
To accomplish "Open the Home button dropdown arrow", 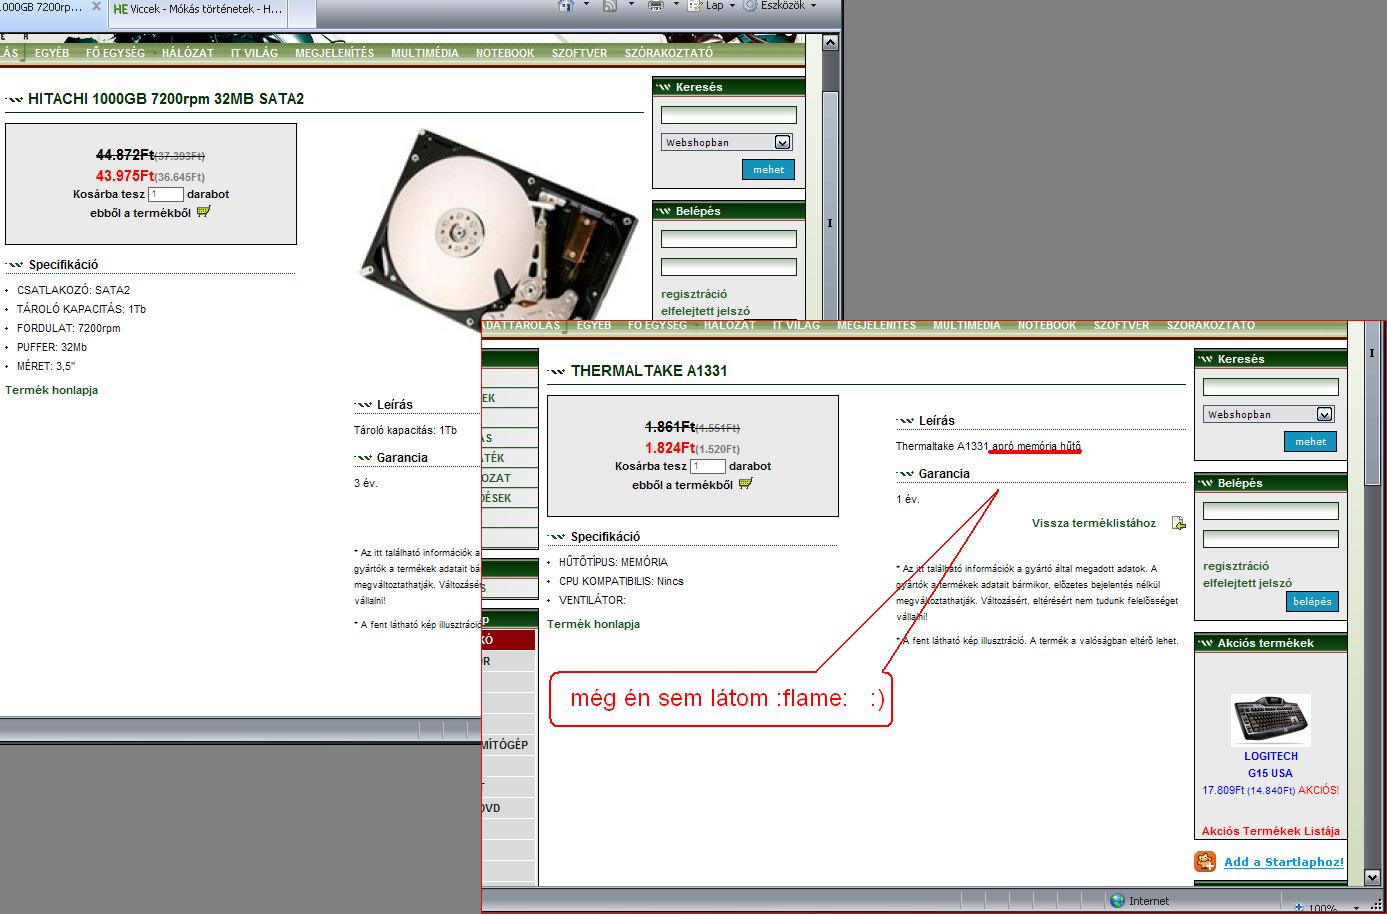I will coord(586,5).
